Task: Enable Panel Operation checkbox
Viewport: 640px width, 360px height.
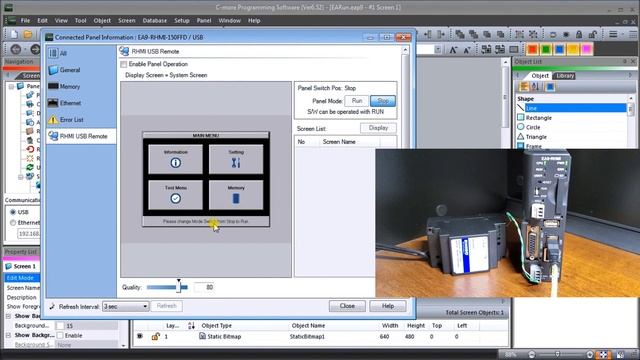Action: pos(123,64)
